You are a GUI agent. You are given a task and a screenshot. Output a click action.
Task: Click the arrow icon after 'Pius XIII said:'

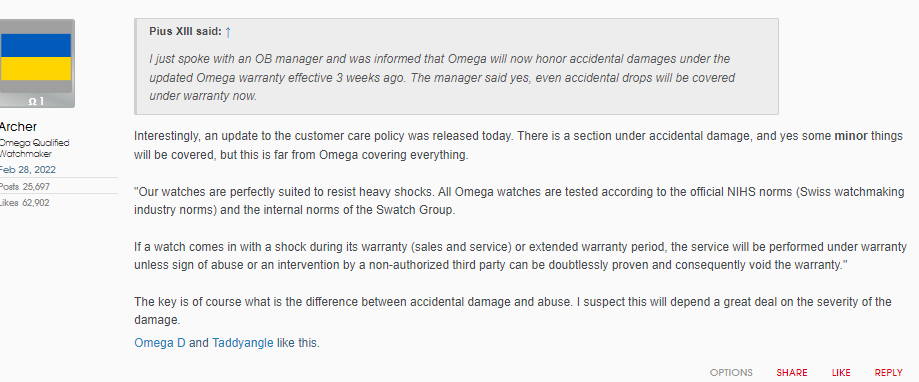228,32
